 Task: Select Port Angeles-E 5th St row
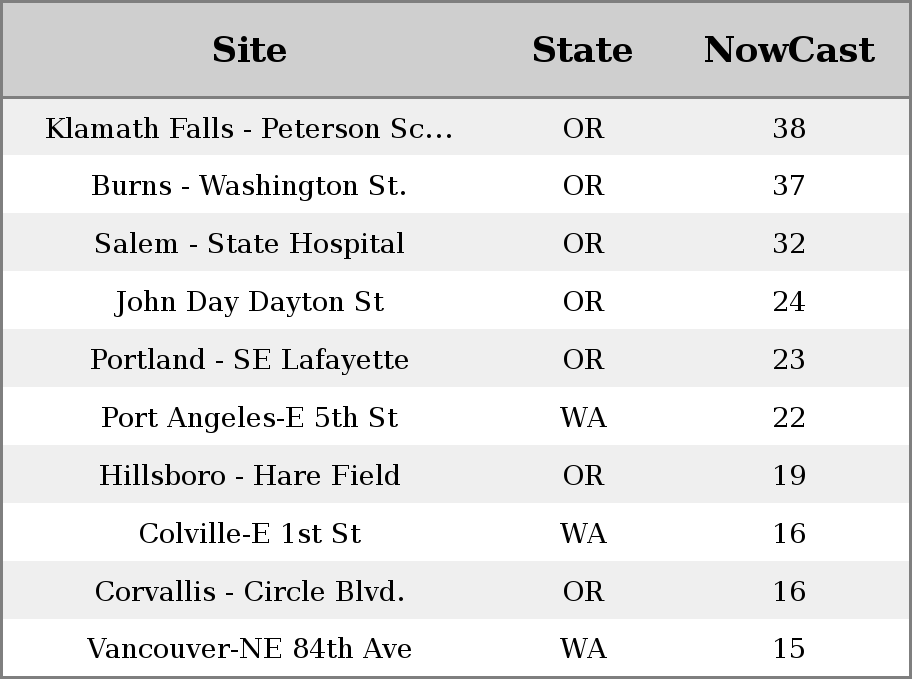click(249, 418)
